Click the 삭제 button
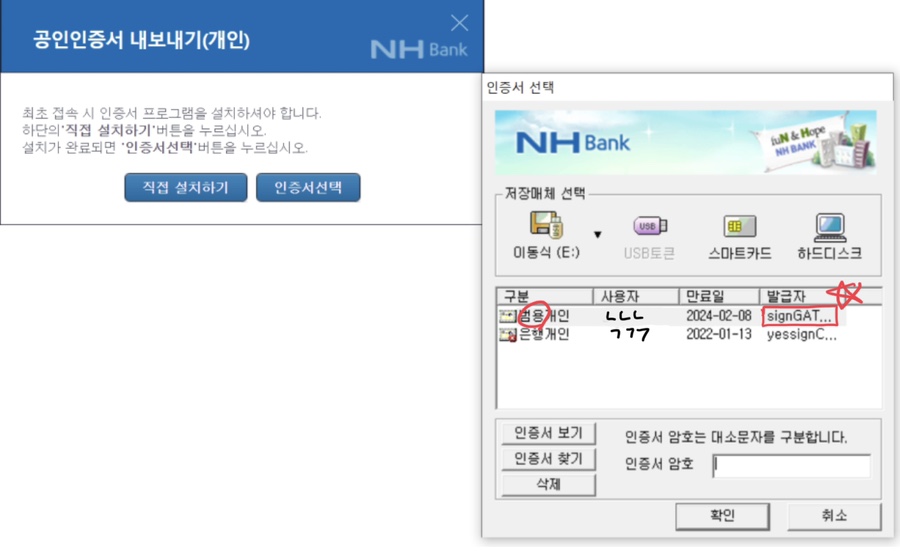Viewport: 900px width, 552px height. click(548, 484)
